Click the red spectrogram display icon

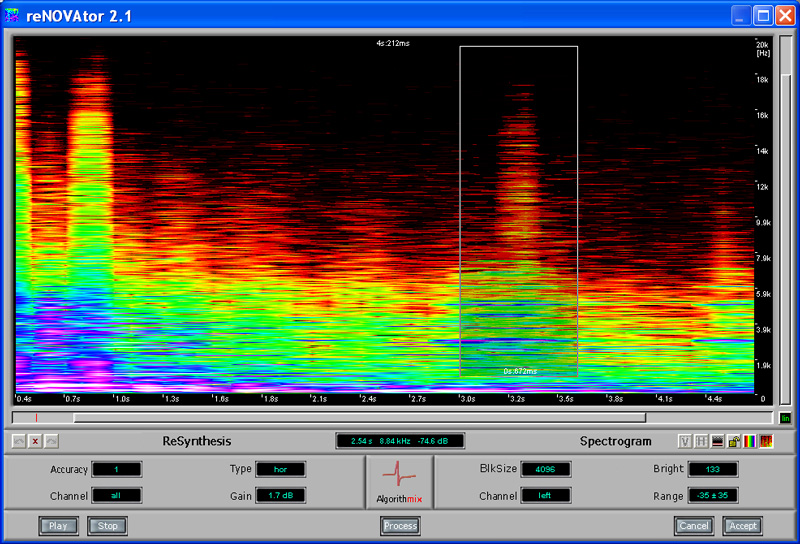tap(765, 441)
